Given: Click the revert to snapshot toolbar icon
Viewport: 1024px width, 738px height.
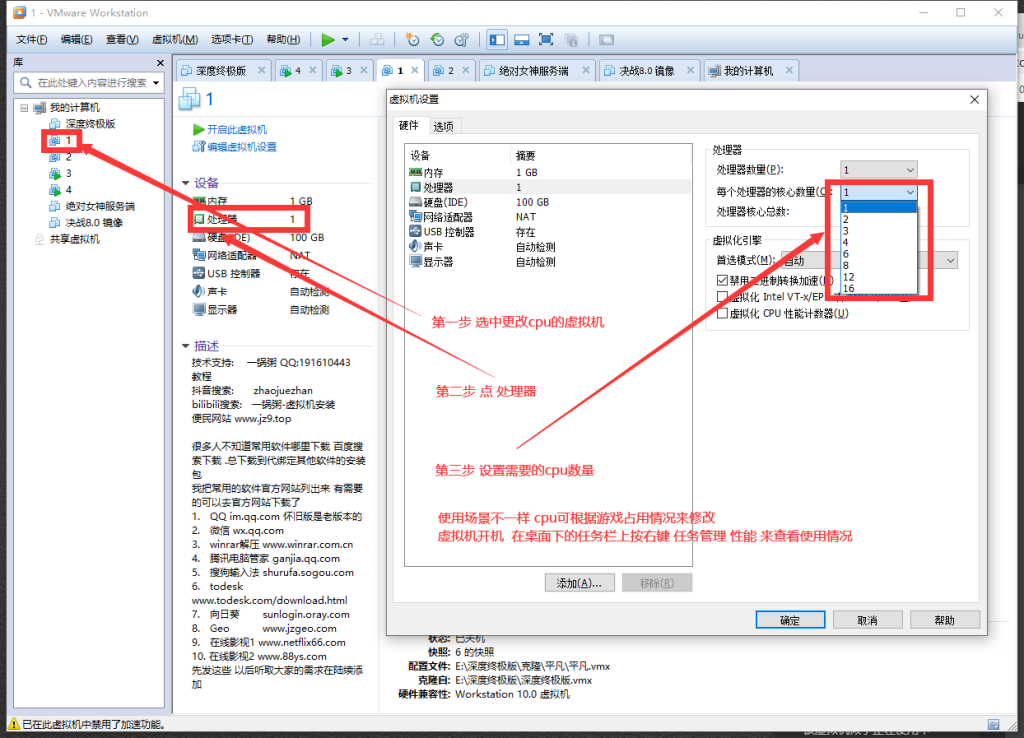Looking at the screenshot, I should coord(437,40).
